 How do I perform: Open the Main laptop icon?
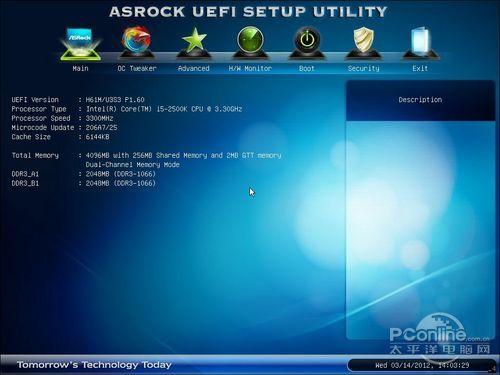[81, 43]
